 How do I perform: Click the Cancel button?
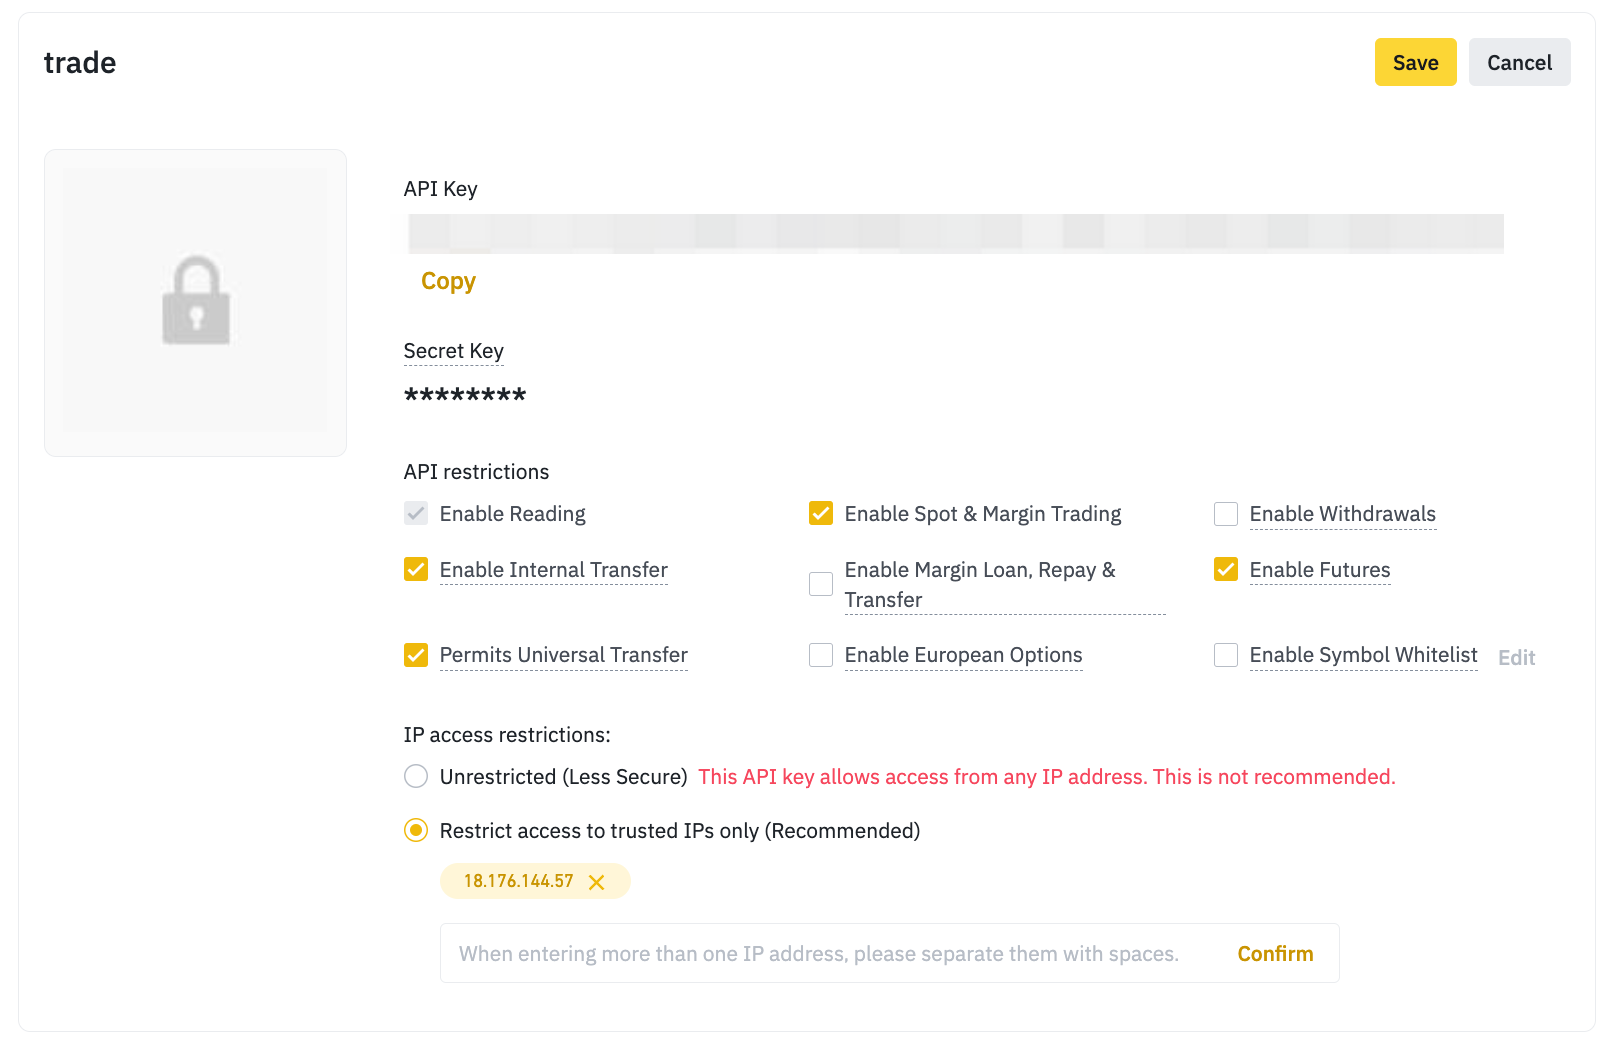click(x=1519, y=62)
